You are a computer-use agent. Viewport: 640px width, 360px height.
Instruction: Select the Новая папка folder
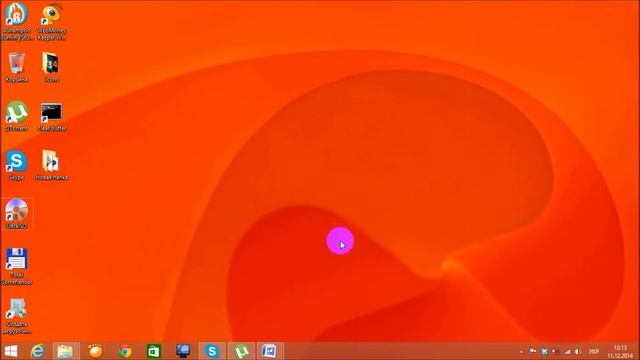pos(51,165)
